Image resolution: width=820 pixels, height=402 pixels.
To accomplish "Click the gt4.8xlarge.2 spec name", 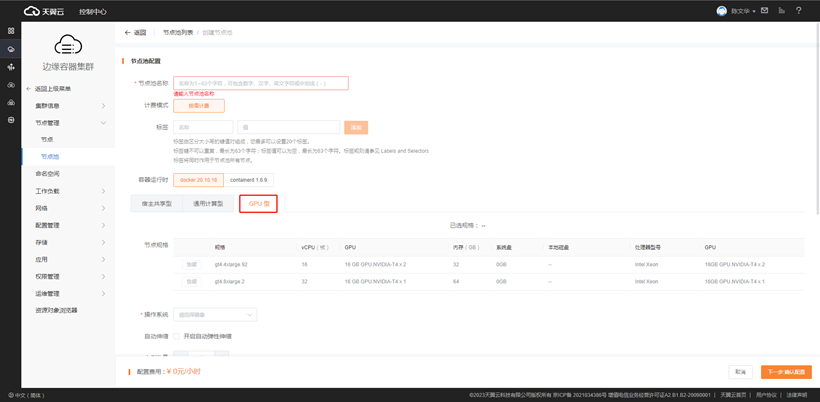I will (230, 282).
